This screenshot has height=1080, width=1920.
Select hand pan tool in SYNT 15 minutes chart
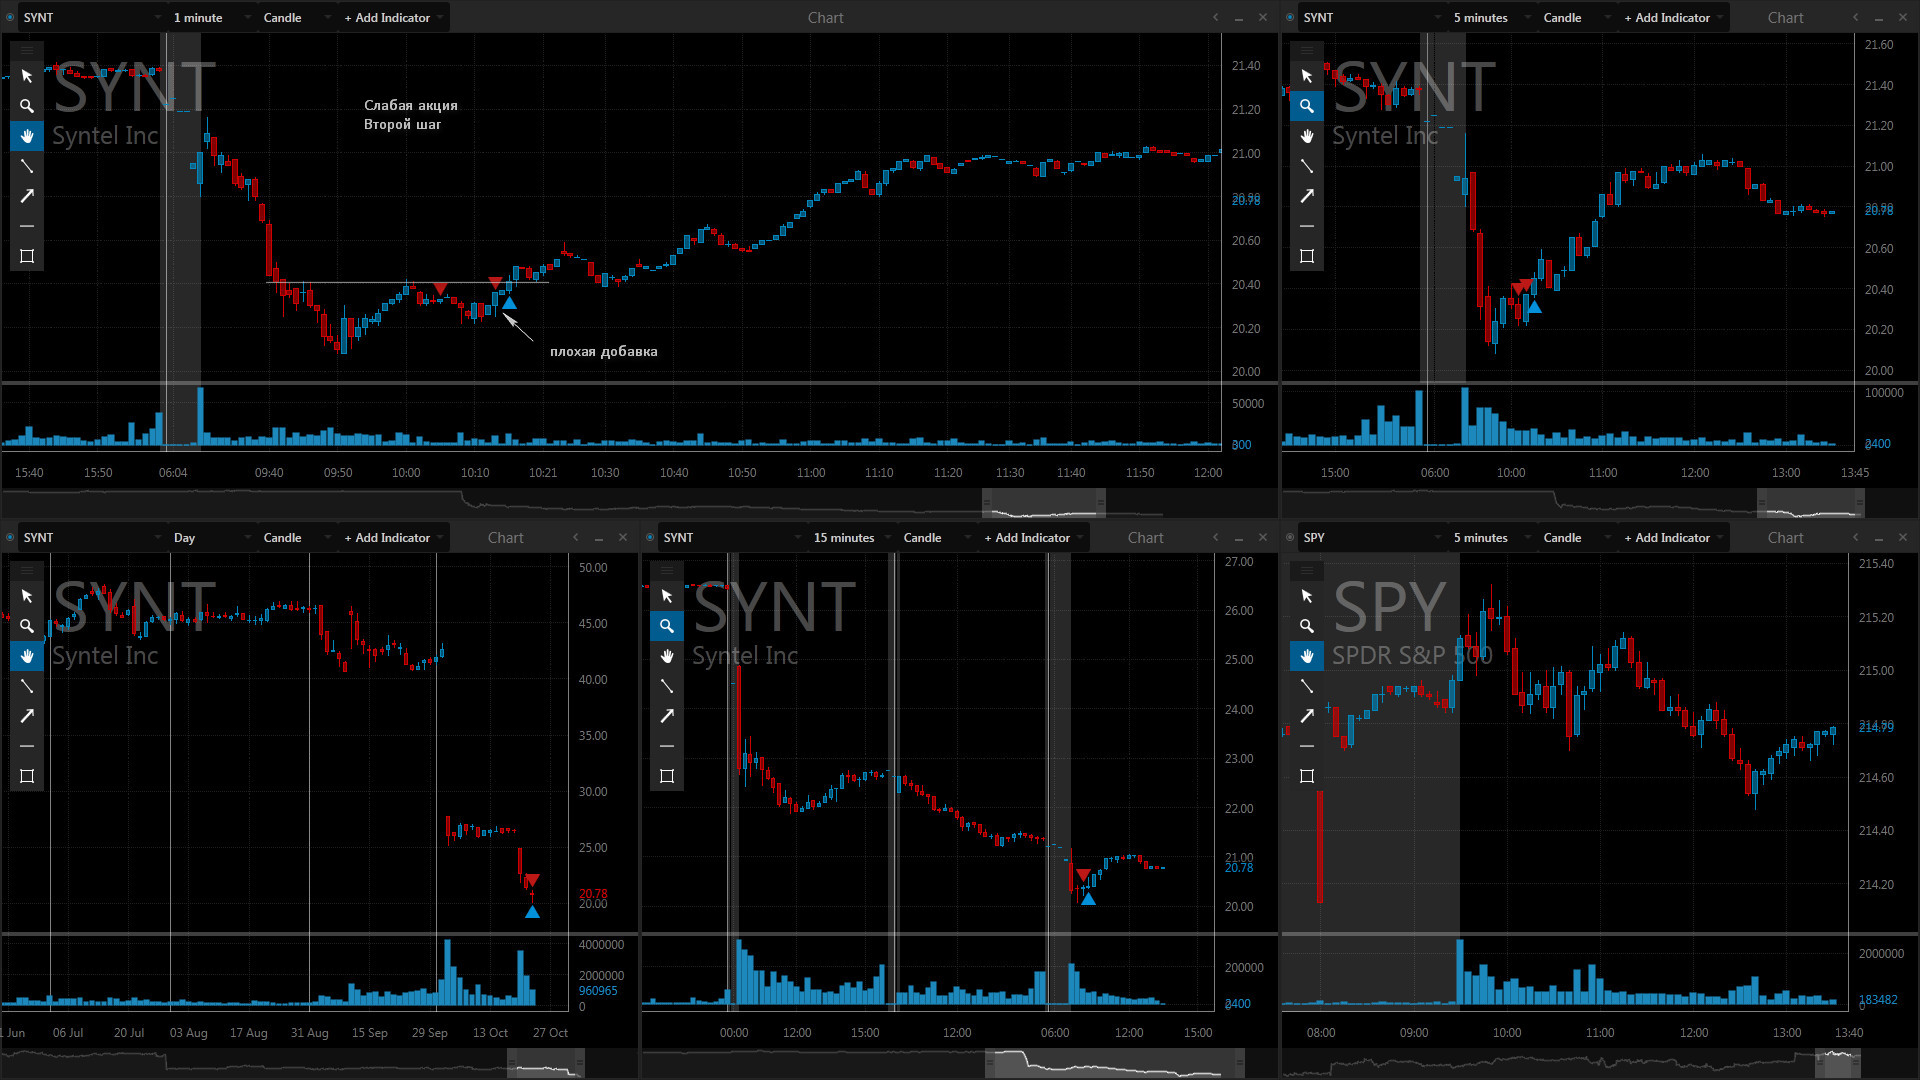tap(667, 656)
